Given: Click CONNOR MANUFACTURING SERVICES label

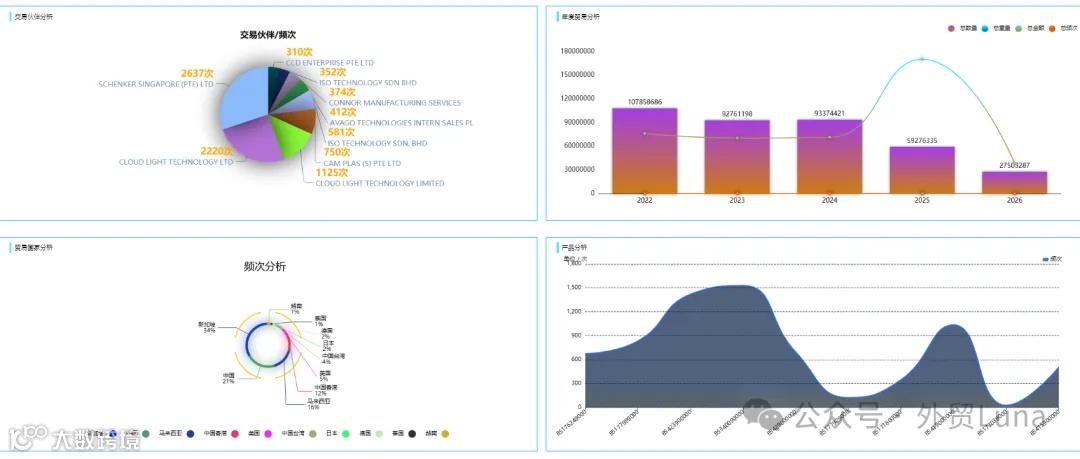Looking at the screenshot, I should pyautogui.click(x=395, y=103).
